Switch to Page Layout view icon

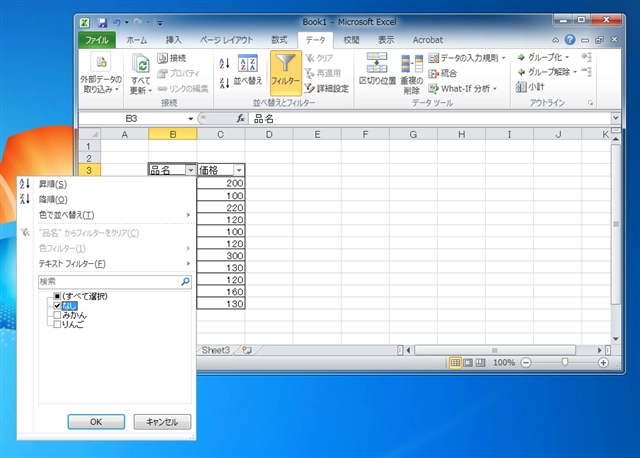point(468,362)
